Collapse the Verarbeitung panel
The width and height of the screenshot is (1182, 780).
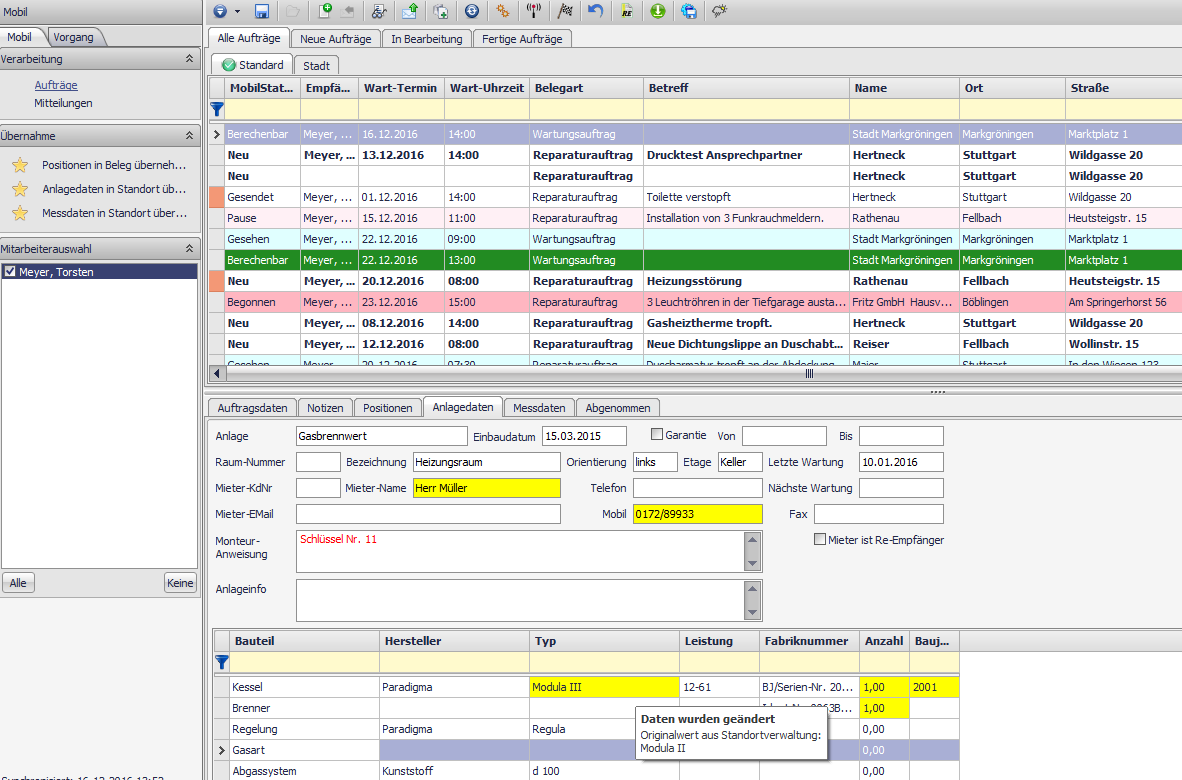pyautogui.click(x=189, y=60)
